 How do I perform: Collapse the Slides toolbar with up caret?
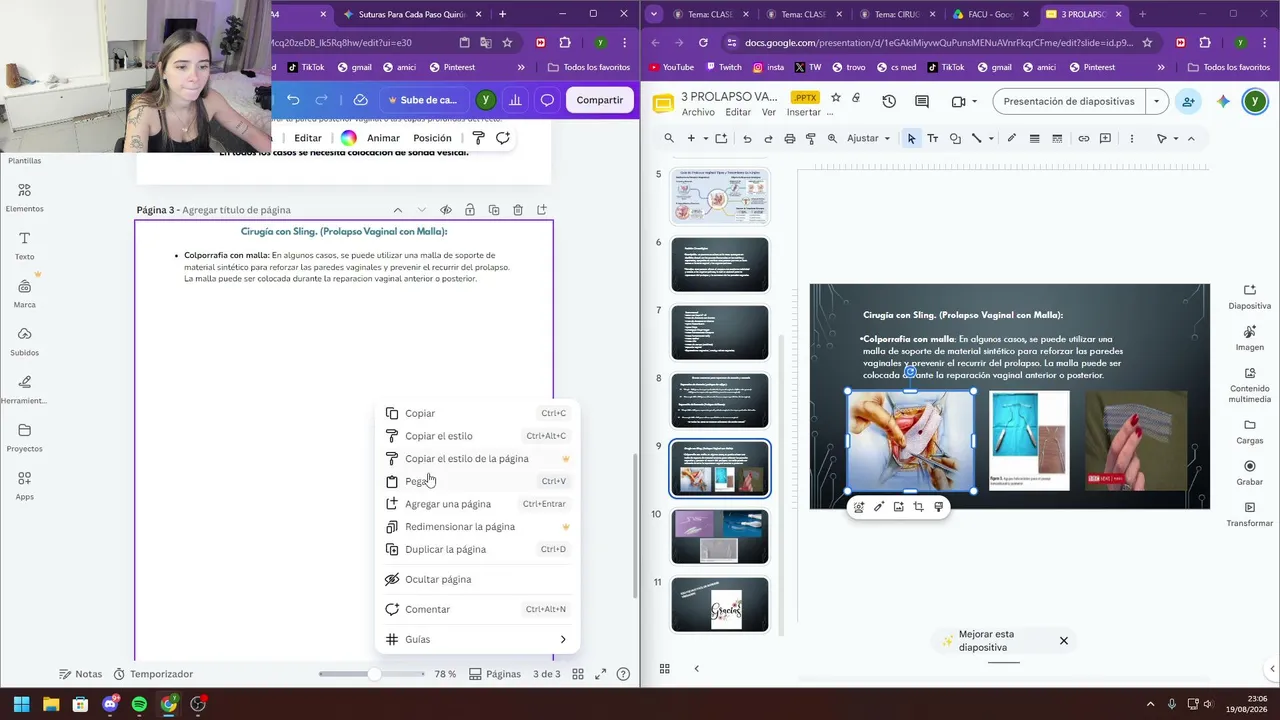[1191, 139]
